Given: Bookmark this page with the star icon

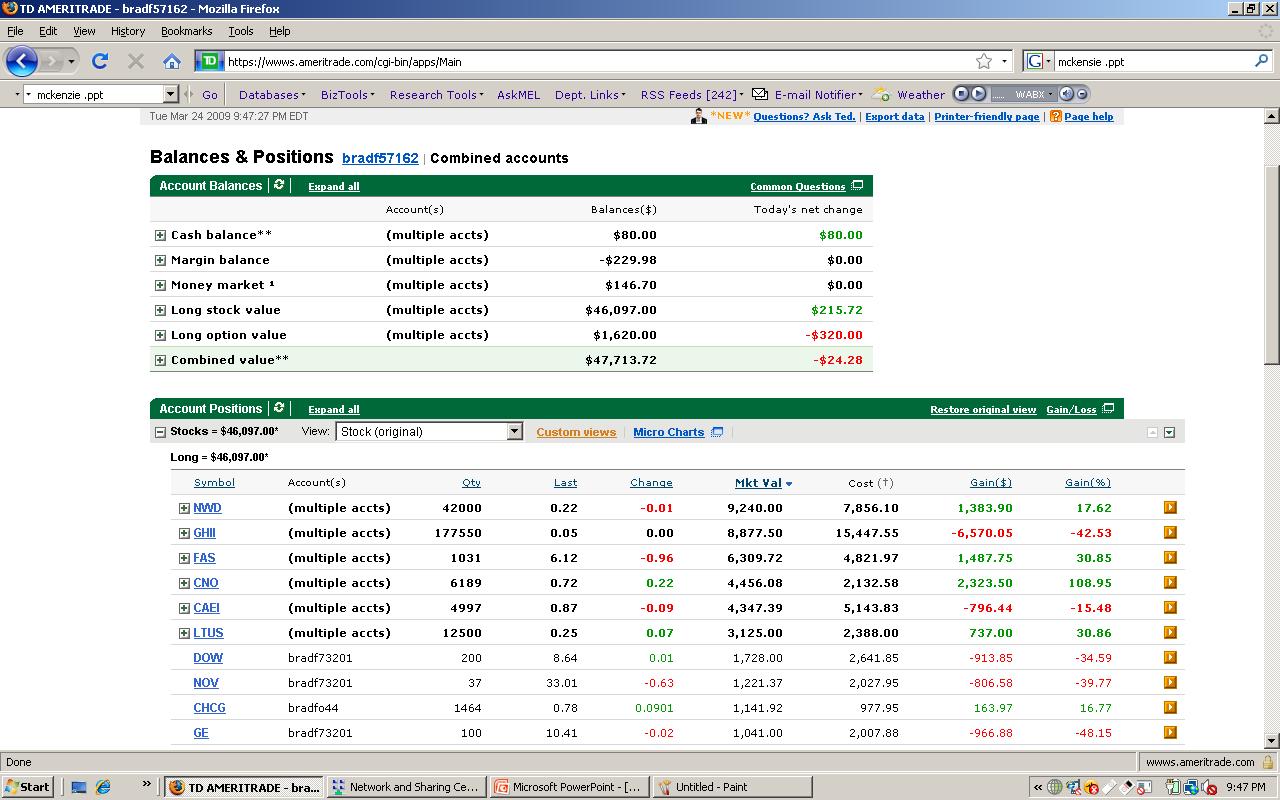Looking at the screenshot, I should pyautogui.click(x=984, y=61).
